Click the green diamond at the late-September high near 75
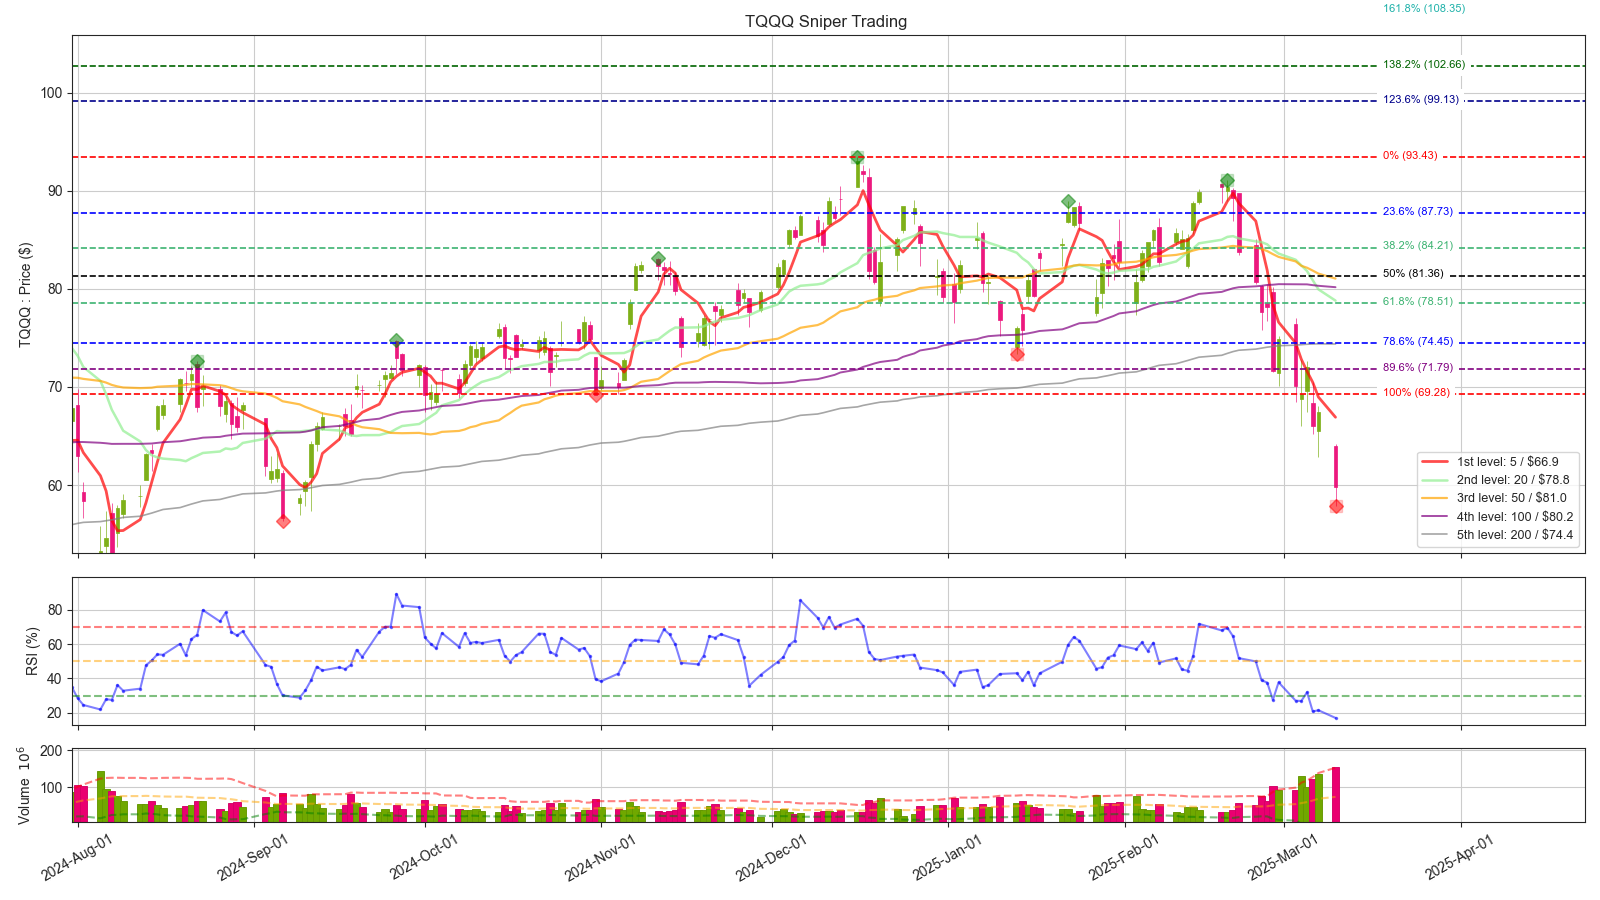 397,341
